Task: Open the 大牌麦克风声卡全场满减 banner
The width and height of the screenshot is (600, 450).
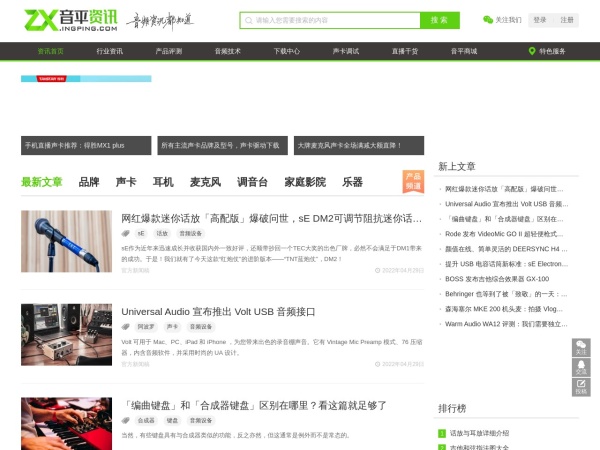Action: (x=359, y=145)
